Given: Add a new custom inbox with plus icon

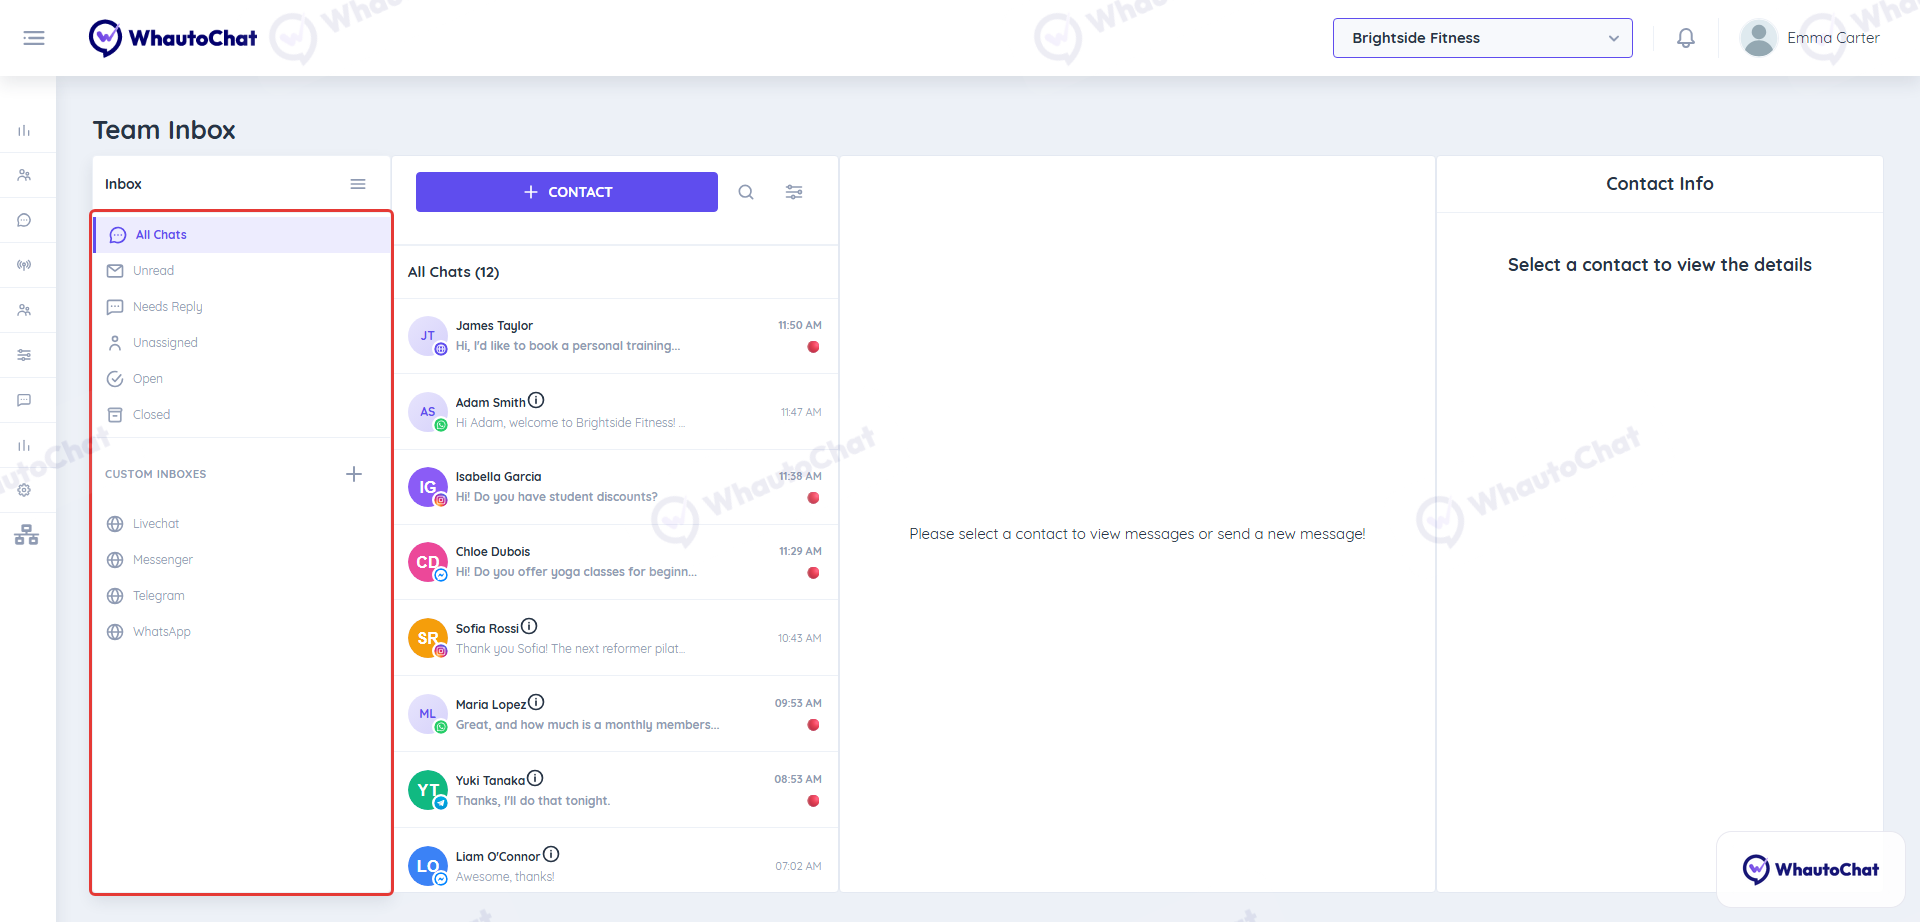Looking at the screenshot, I should click(x=354, y=474).
